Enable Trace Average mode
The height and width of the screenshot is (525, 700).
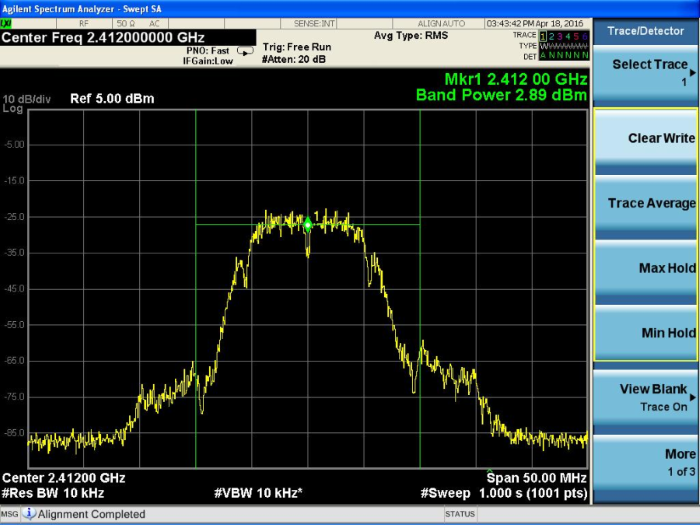pyautogui.click(x=646, y=203)
